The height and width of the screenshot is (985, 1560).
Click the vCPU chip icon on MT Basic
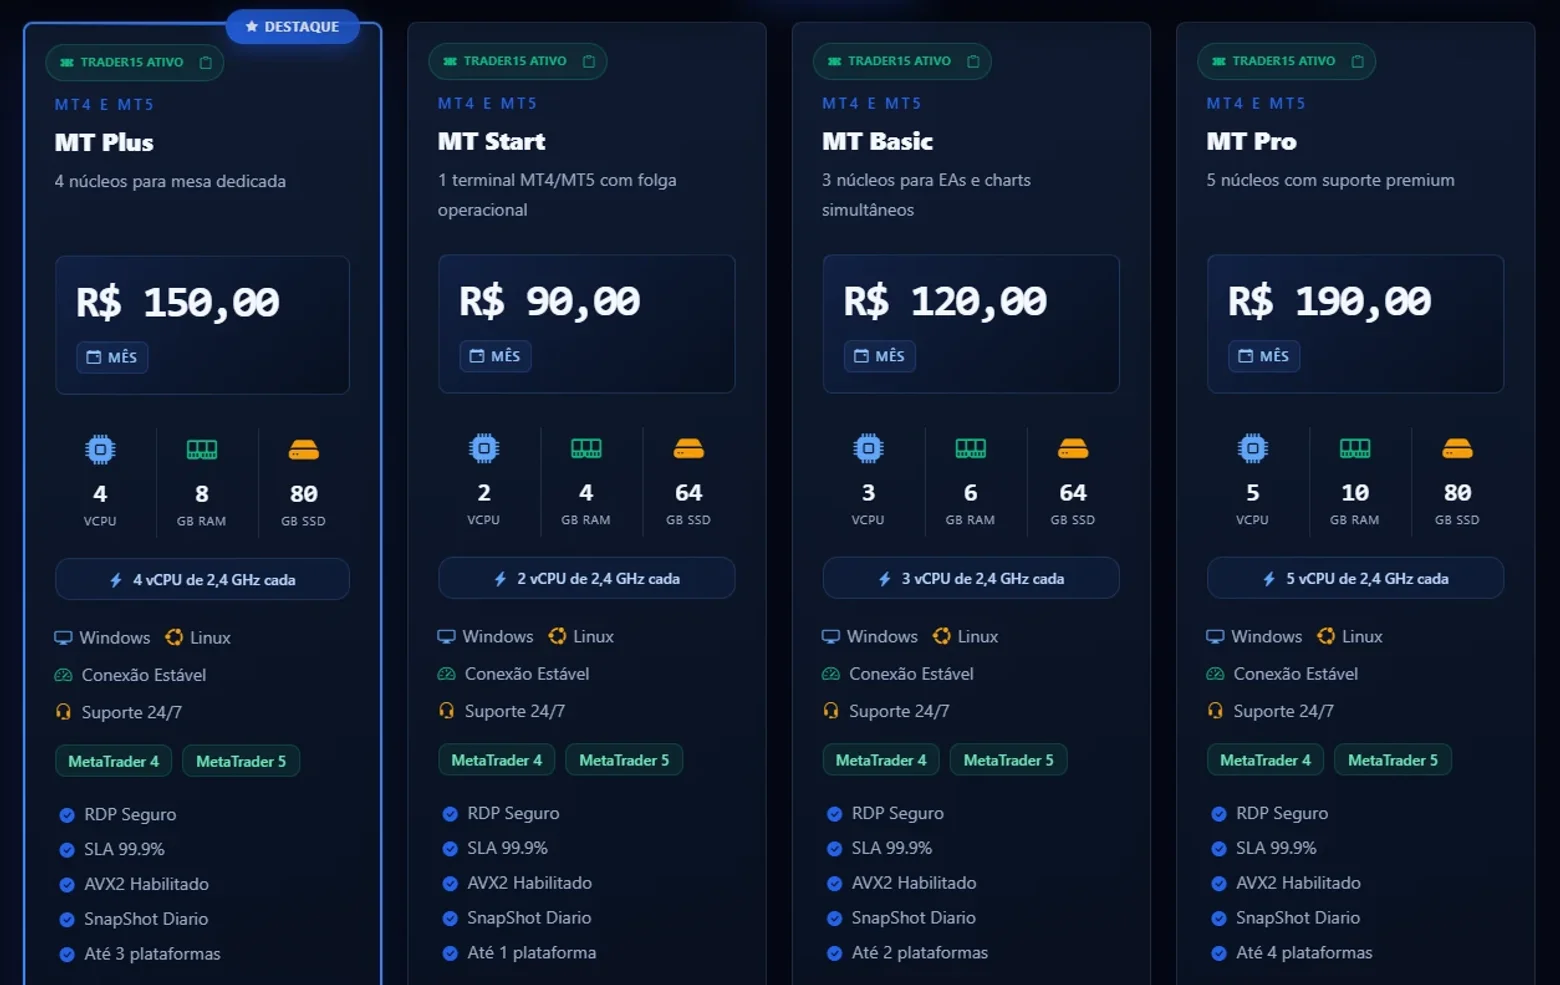coord(868,449)
